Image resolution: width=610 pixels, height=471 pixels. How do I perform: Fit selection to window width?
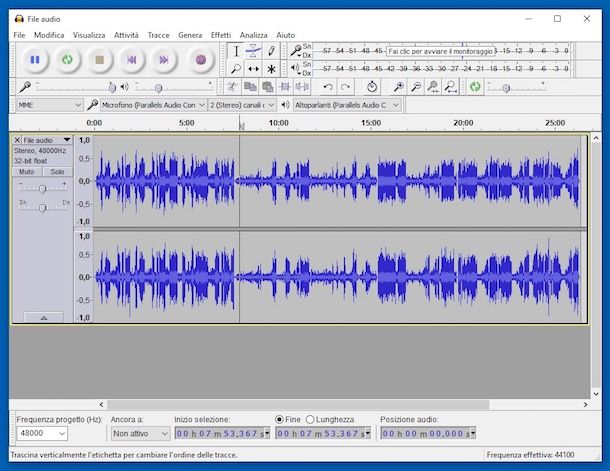click(433, 87)
